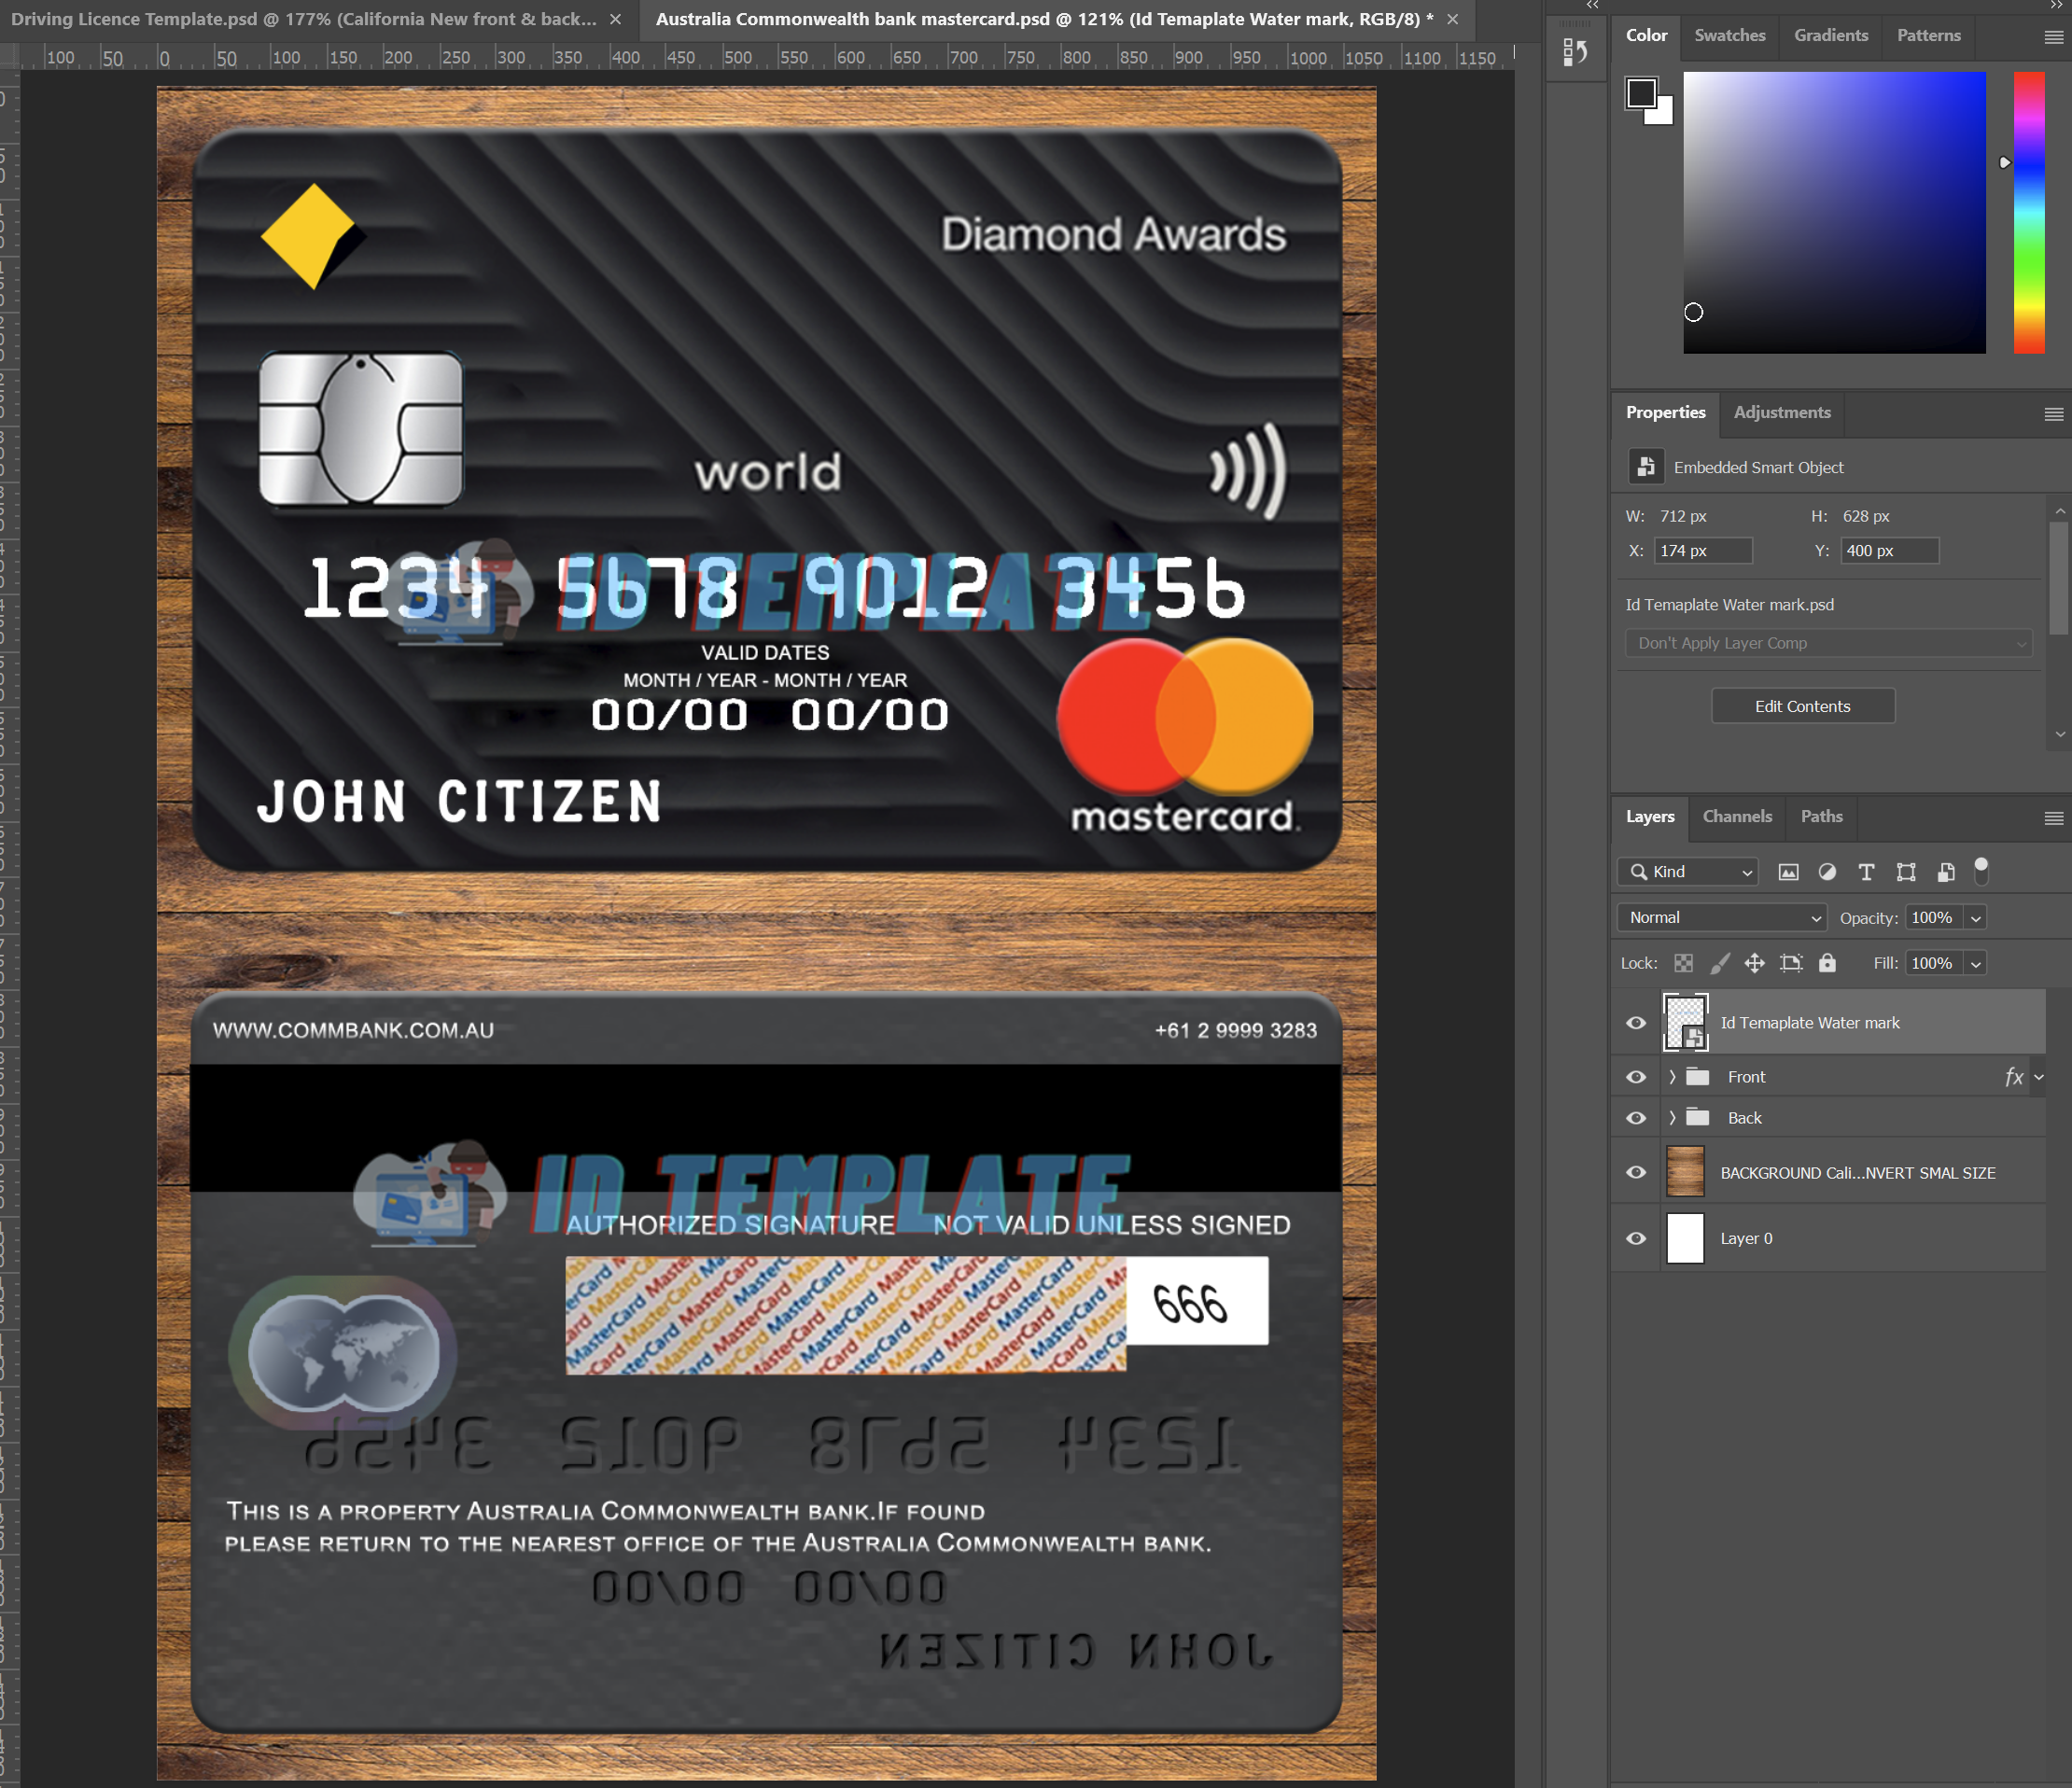This screenshot has height=1788, width=2072.
Task: Hide the Front group
Action: [1636, 1077]
